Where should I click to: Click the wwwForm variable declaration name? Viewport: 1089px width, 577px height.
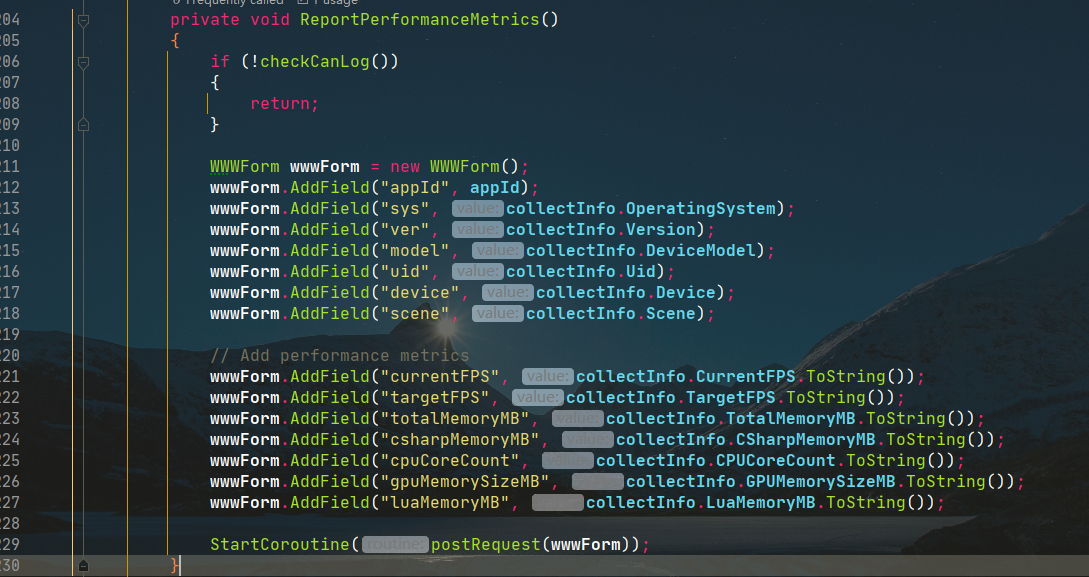(324, 167)
